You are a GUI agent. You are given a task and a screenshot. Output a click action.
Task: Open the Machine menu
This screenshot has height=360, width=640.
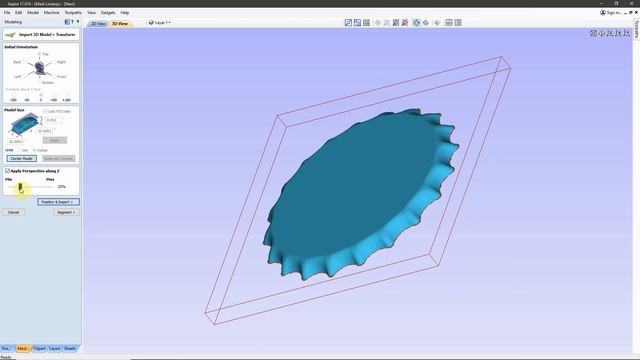tap(52, 13)
